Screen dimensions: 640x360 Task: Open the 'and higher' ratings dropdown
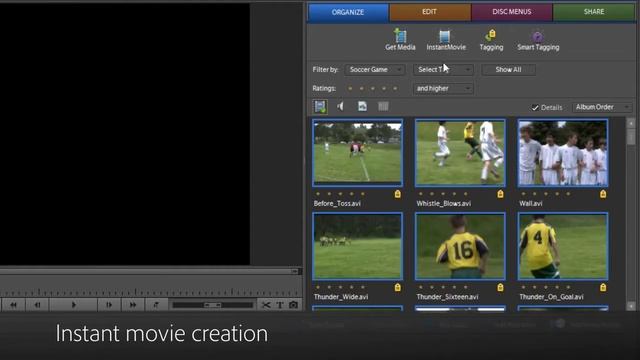click(x=443, y=89)
